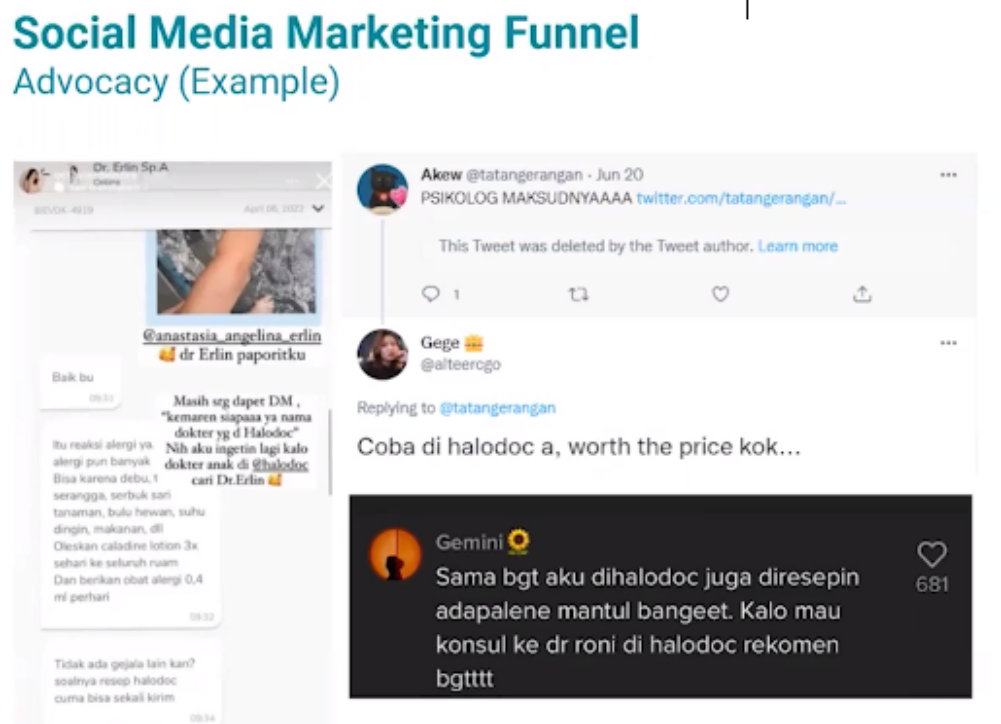The image size is (1001, 724).
Task: Like Gemini's comment with the heart icon
Action: [931, 554]
